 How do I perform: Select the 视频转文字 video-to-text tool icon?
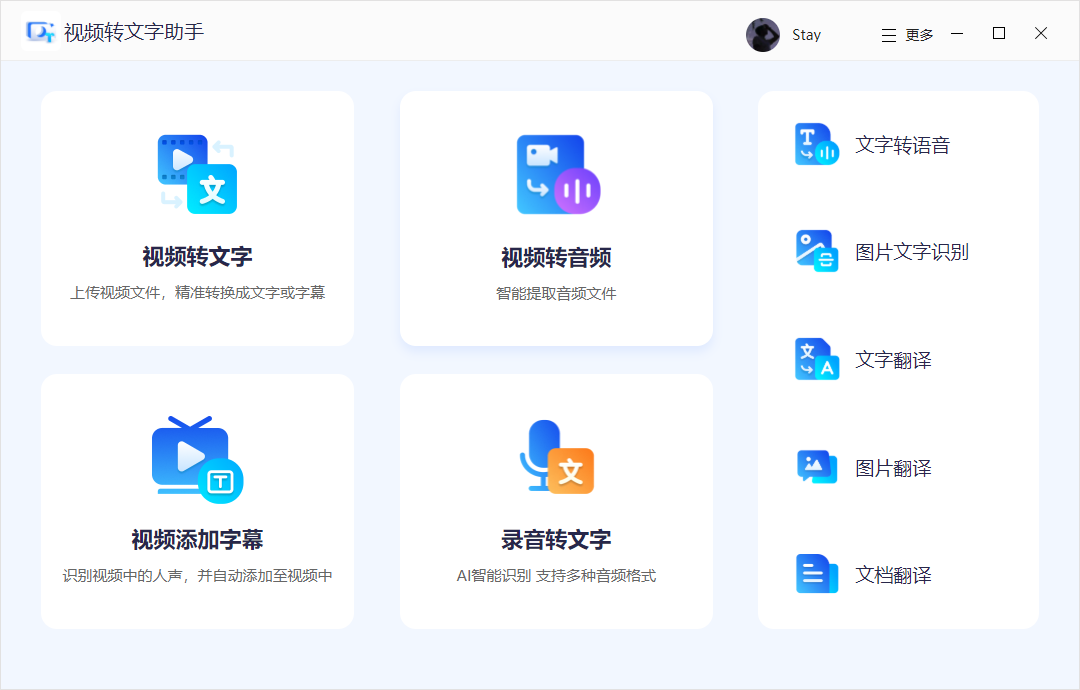[196, 176]
